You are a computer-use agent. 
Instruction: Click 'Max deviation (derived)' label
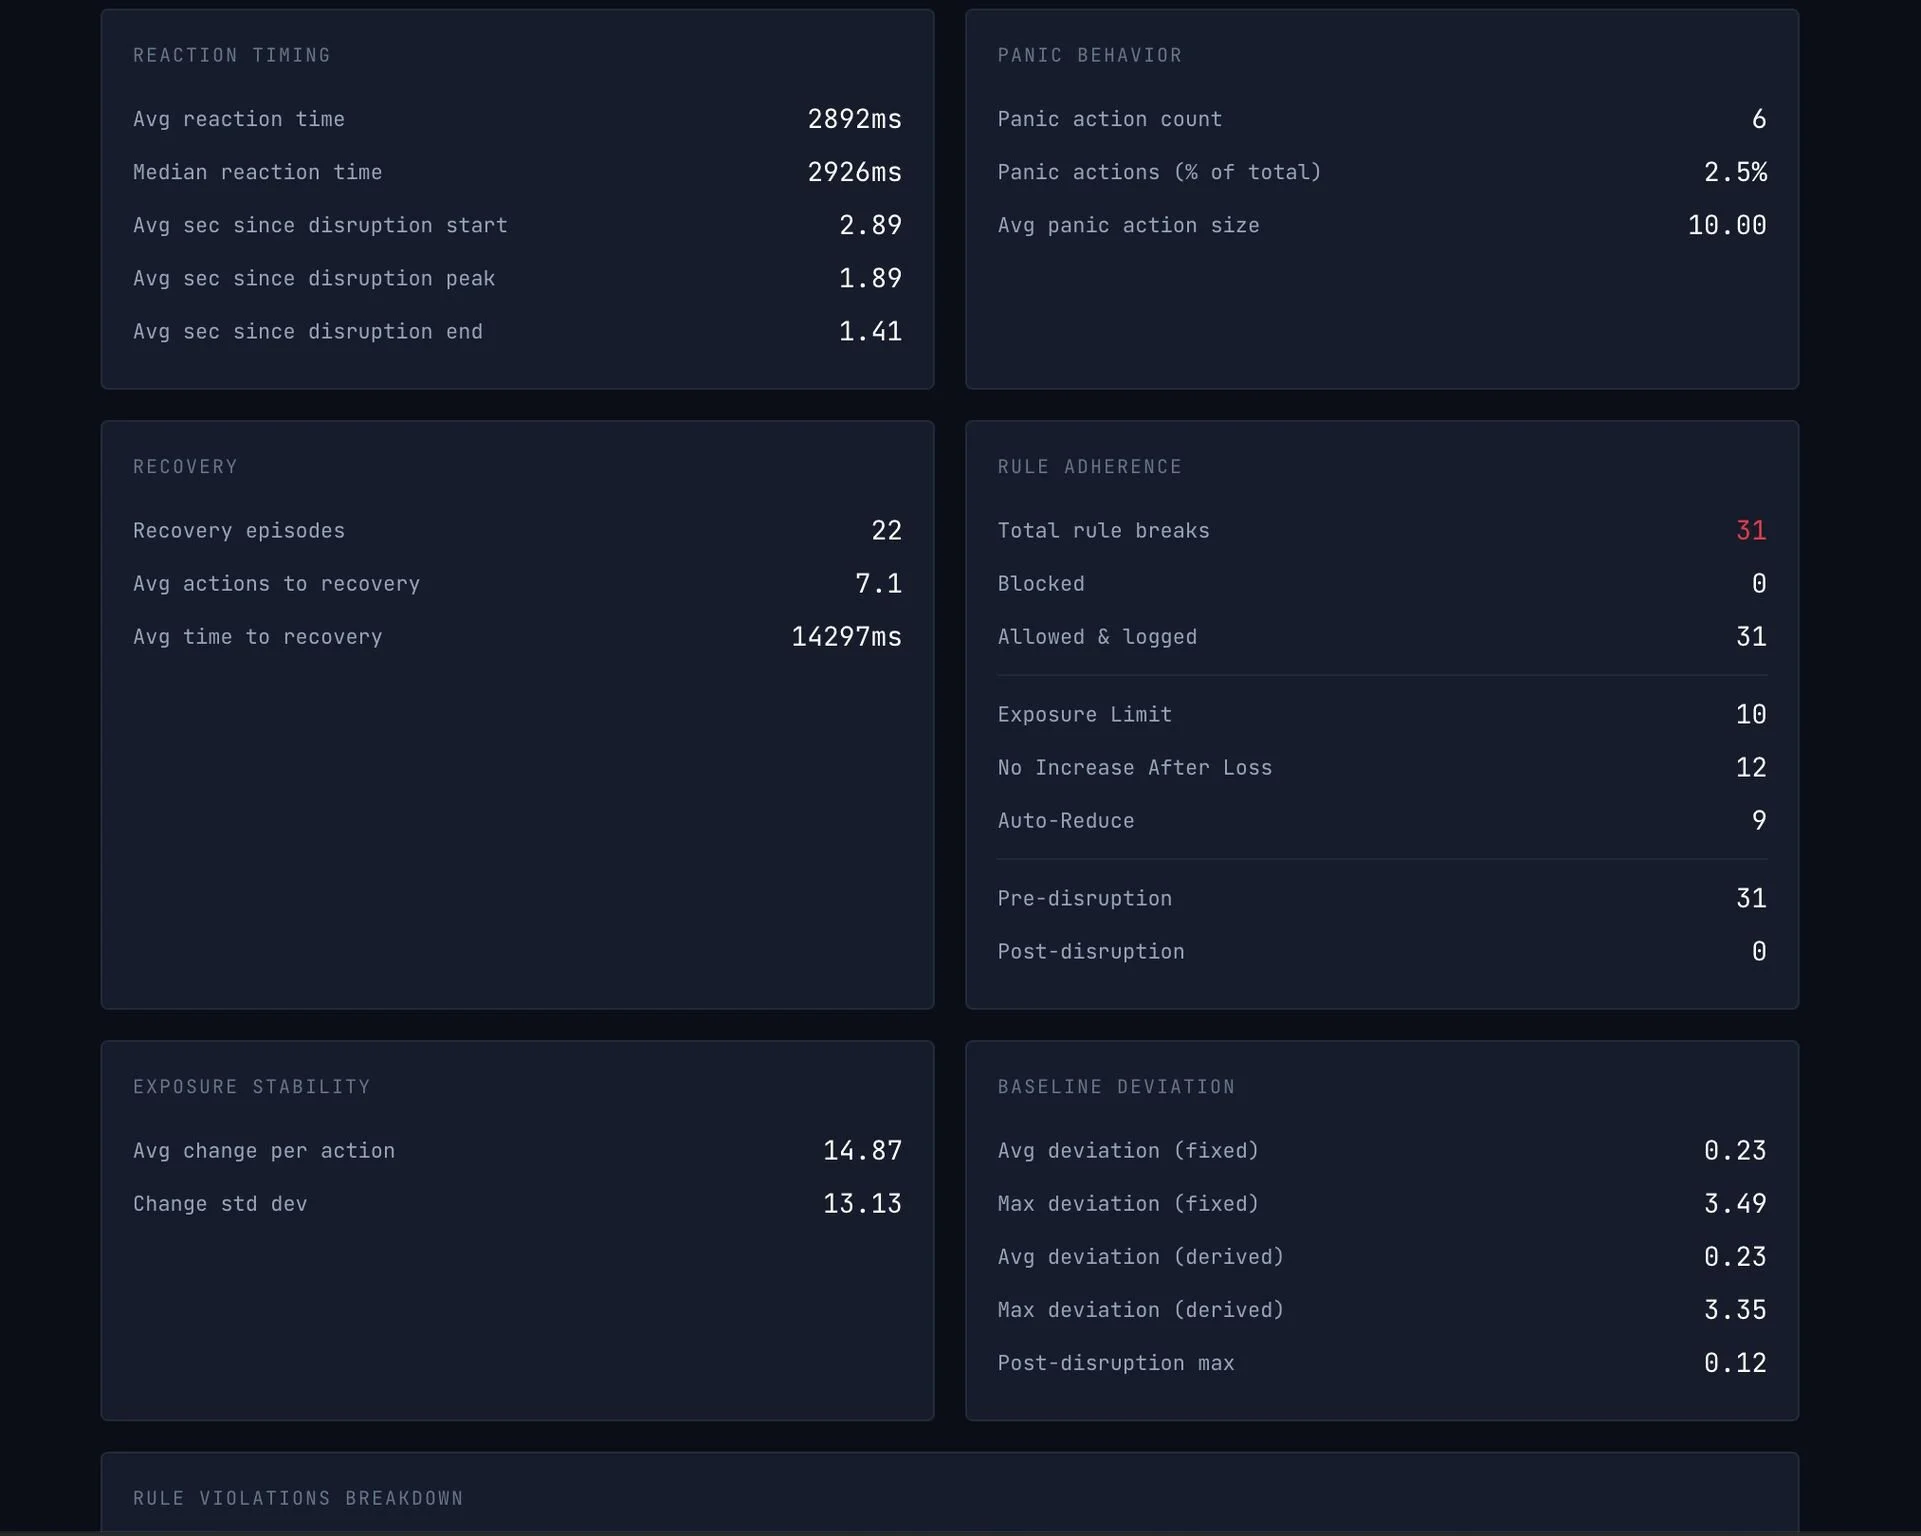point(1141,1310)
